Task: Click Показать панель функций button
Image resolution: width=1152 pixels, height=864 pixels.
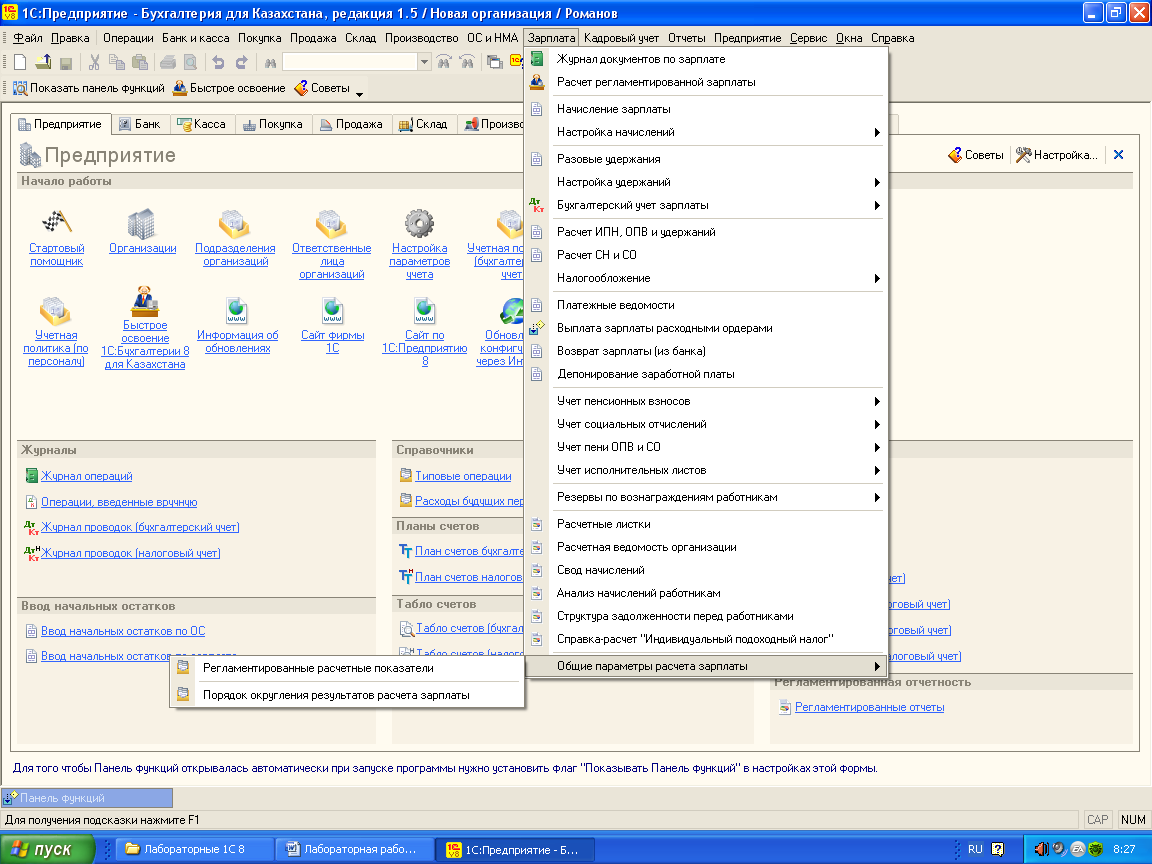Action: pyautogui.click(x=89, y=88)
